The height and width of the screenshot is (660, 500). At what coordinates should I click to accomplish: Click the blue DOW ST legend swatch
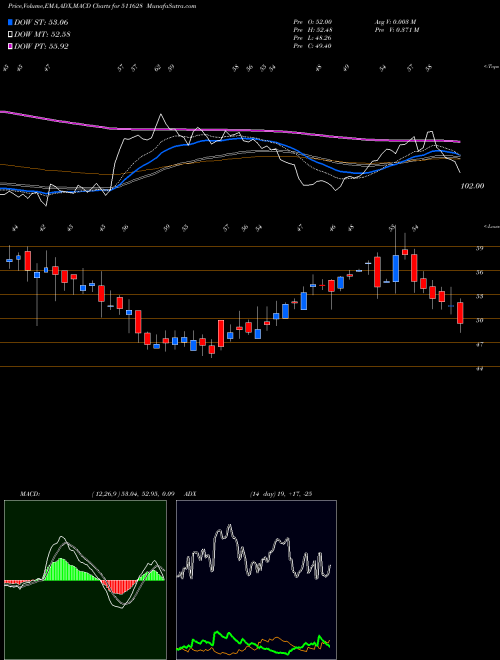[x=11, y=22]
